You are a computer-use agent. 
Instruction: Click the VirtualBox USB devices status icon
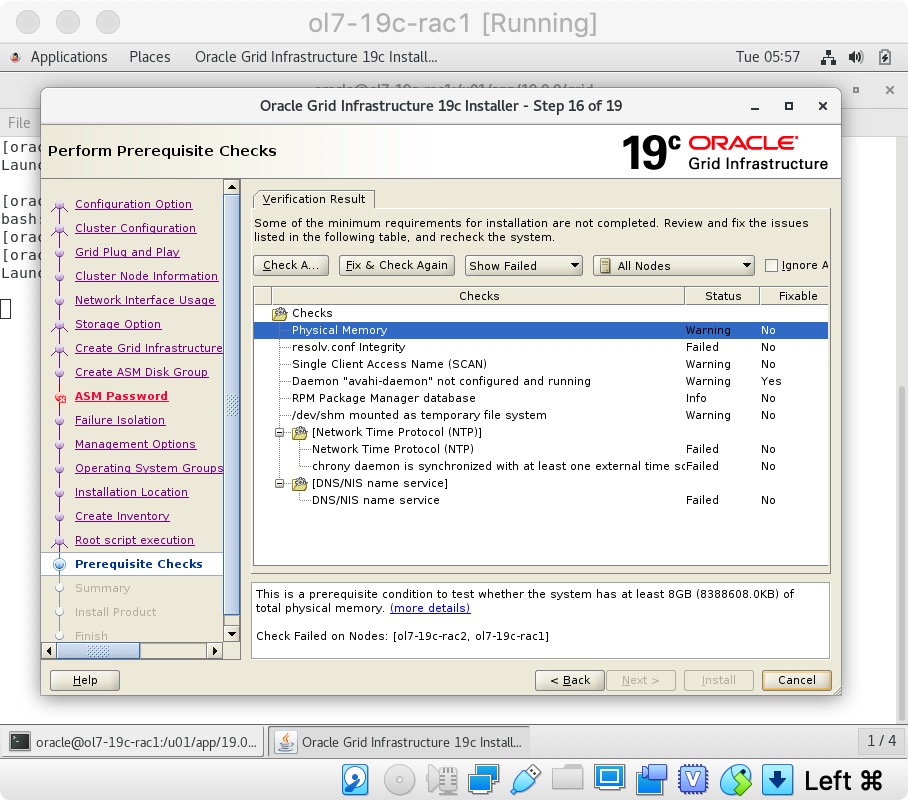pyautogui.click(x=526, y=780)
